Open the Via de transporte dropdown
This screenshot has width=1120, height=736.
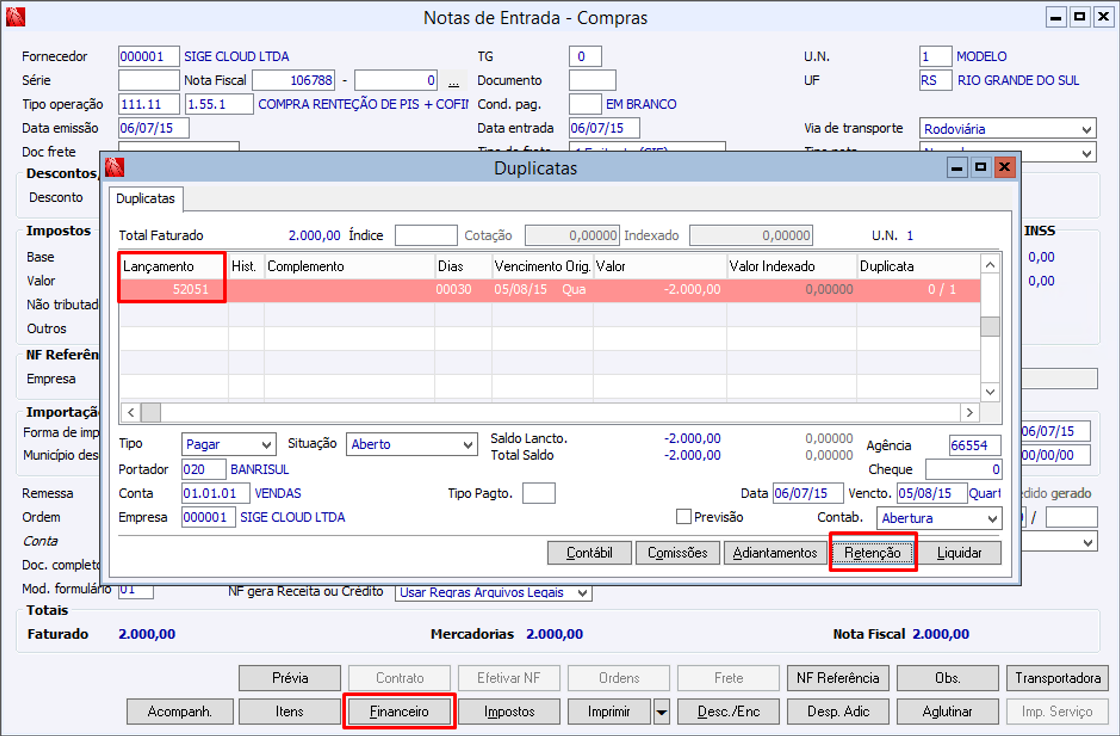coord(1087,129)
